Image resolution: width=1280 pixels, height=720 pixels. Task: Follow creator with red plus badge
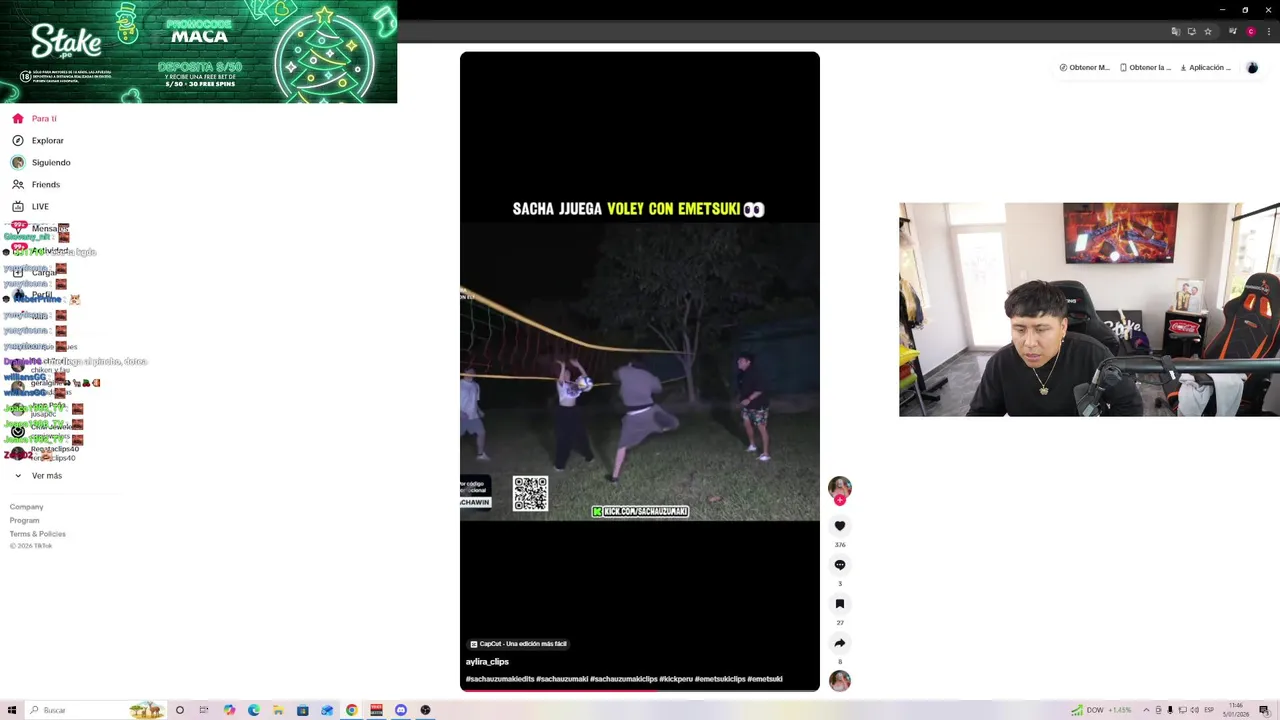(x=840, y=500)
